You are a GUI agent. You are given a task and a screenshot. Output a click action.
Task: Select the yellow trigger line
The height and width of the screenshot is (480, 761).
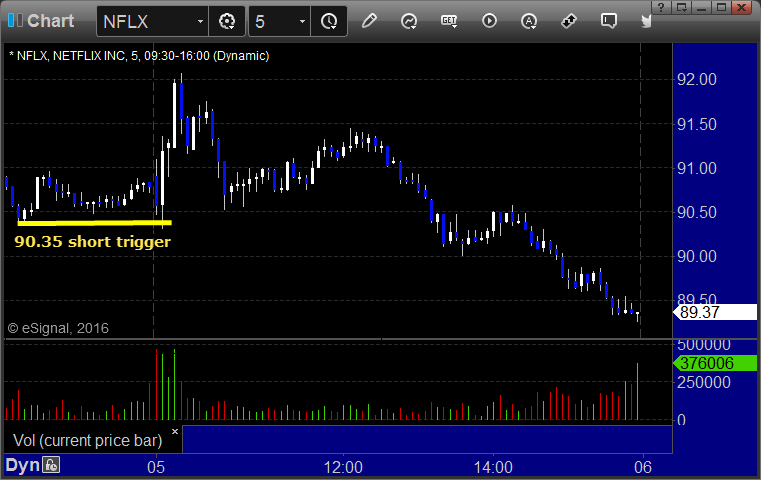click(x=94, y=223)
